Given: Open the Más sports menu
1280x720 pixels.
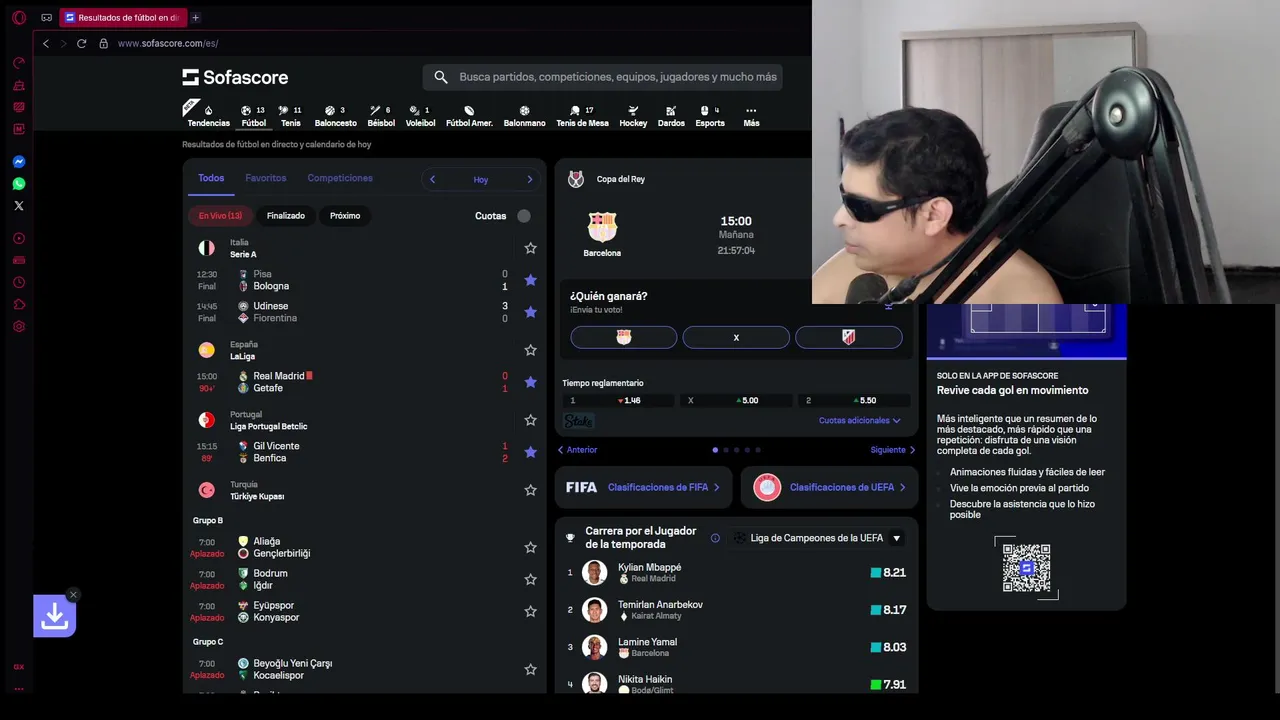Looking at the screenshot, I should (x=751, y=116).
